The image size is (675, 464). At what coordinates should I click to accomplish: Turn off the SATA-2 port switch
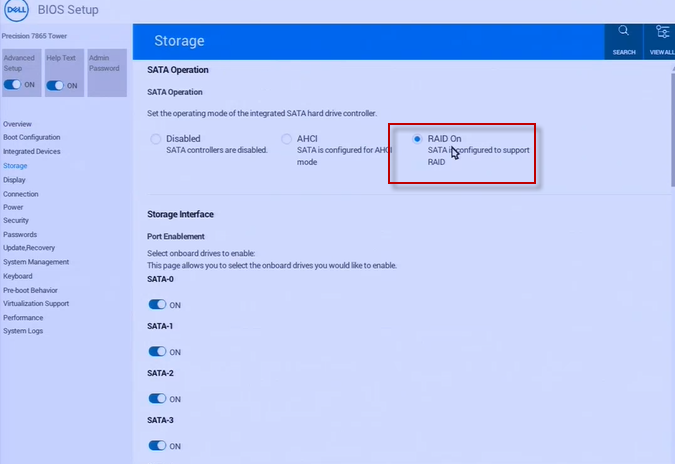(x=157, y=399)
